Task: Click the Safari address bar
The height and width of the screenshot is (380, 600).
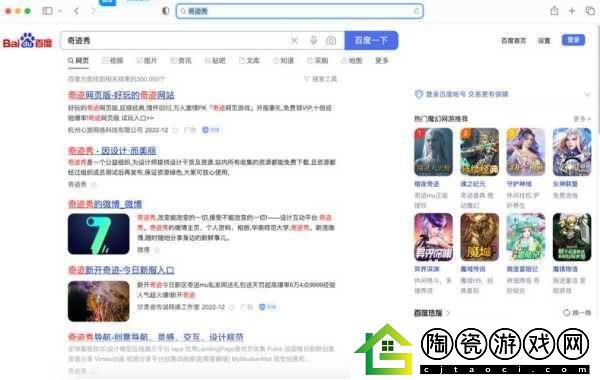Action: [300, 11]
